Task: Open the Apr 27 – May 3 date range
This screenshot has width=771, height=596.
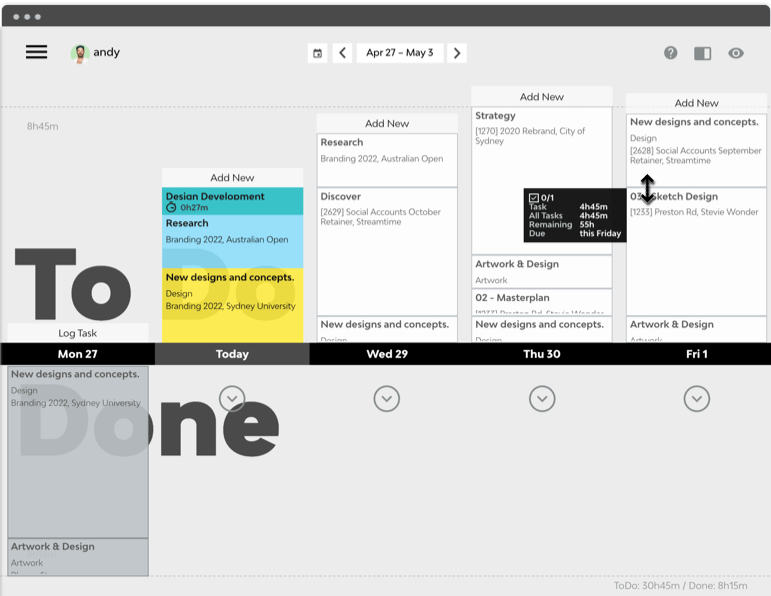Action: click(x=399, y=53)
